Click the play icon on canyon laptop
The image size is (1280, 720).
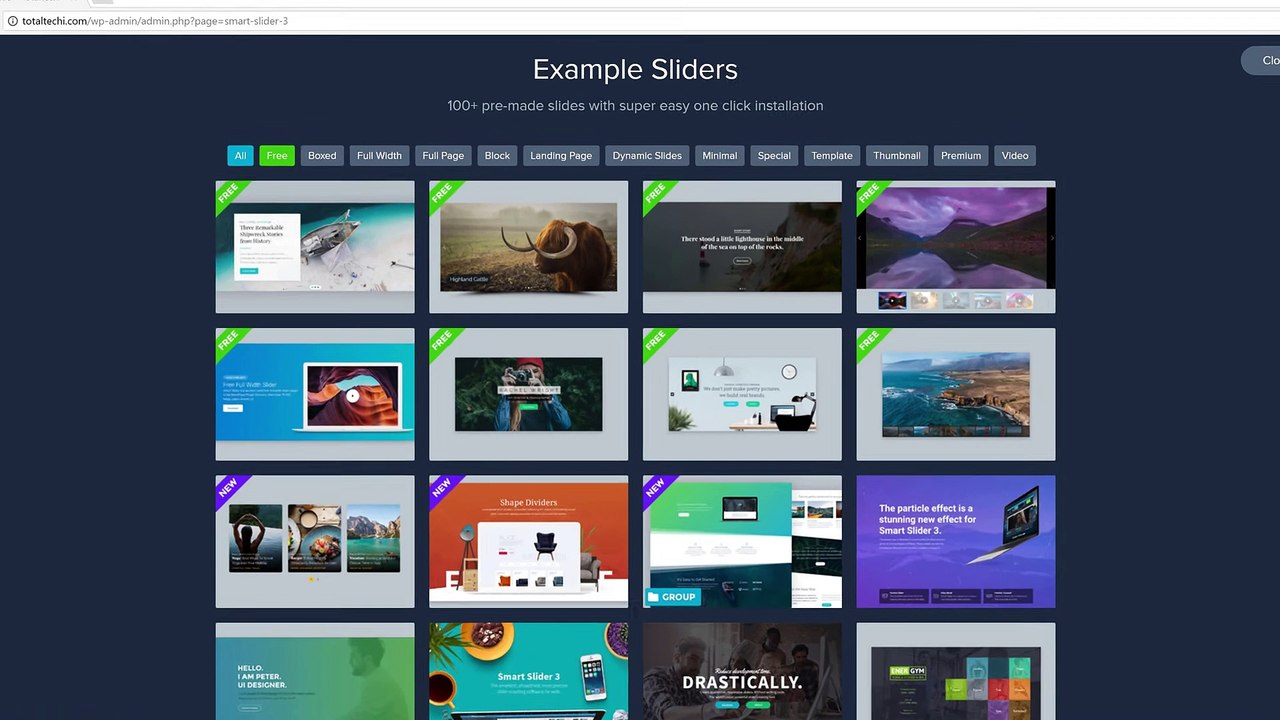[352, 395]
